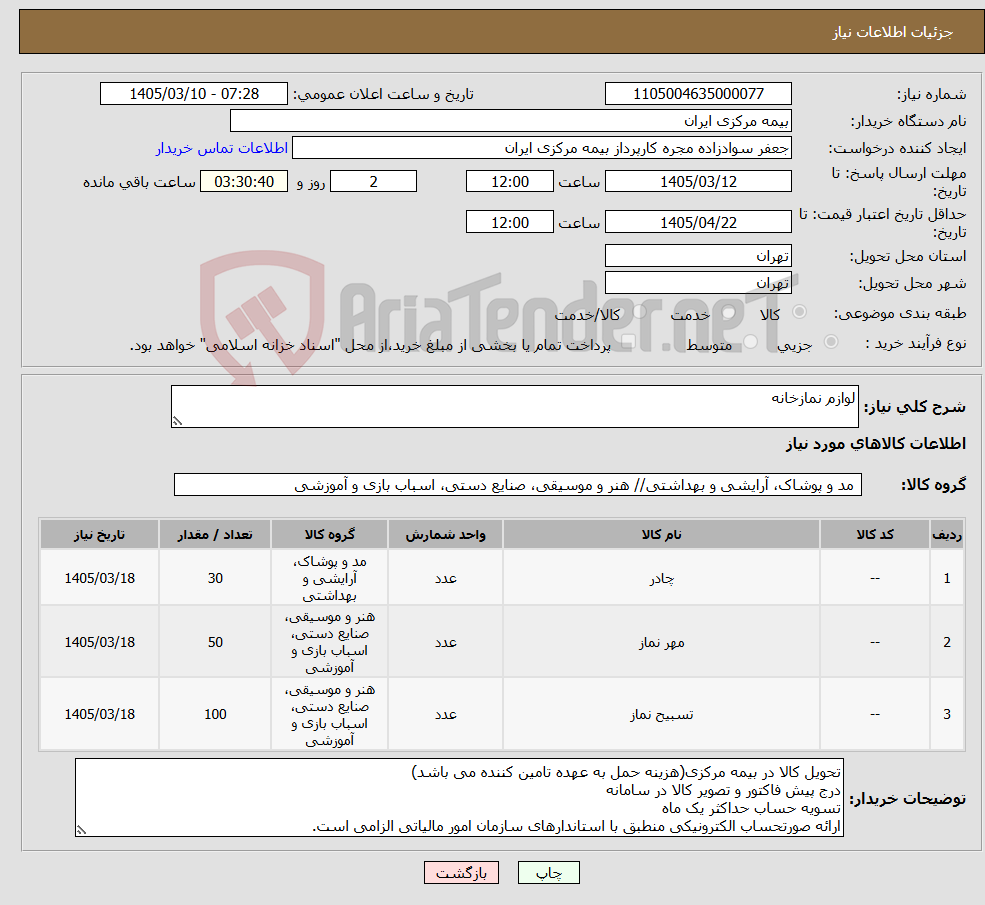Click the delivery city field تهران
Viewport: 985px width, 905px height.
[x=698, y=283]
